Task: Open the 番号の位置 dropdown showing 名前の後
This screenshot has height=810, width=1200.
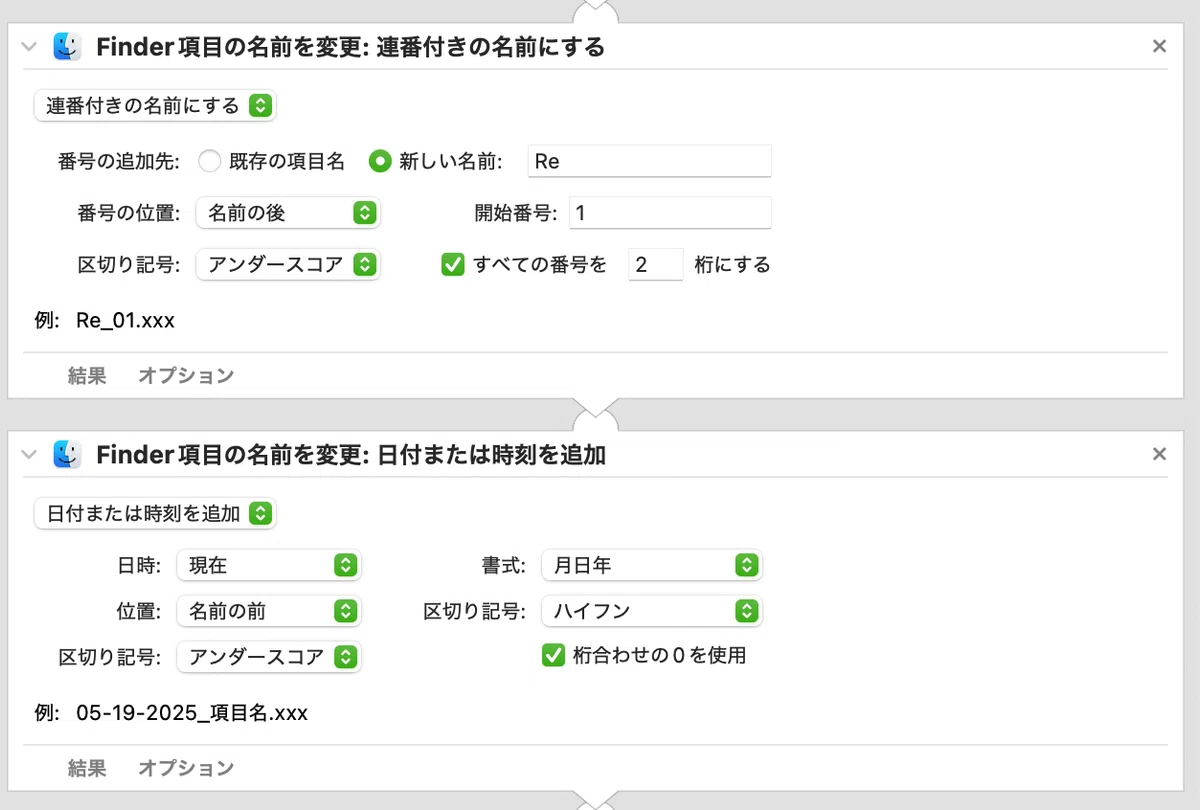Action: (289, 213)
